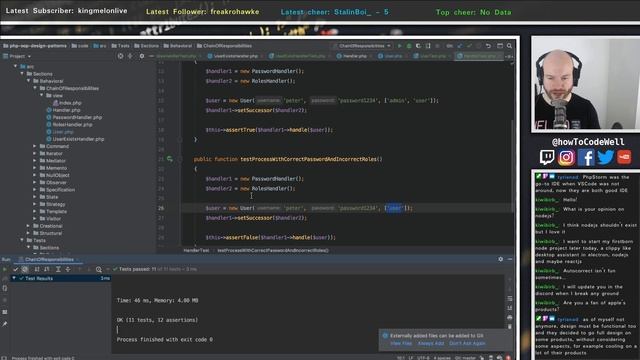Expand the Strategy folder

tap(35, 204)
